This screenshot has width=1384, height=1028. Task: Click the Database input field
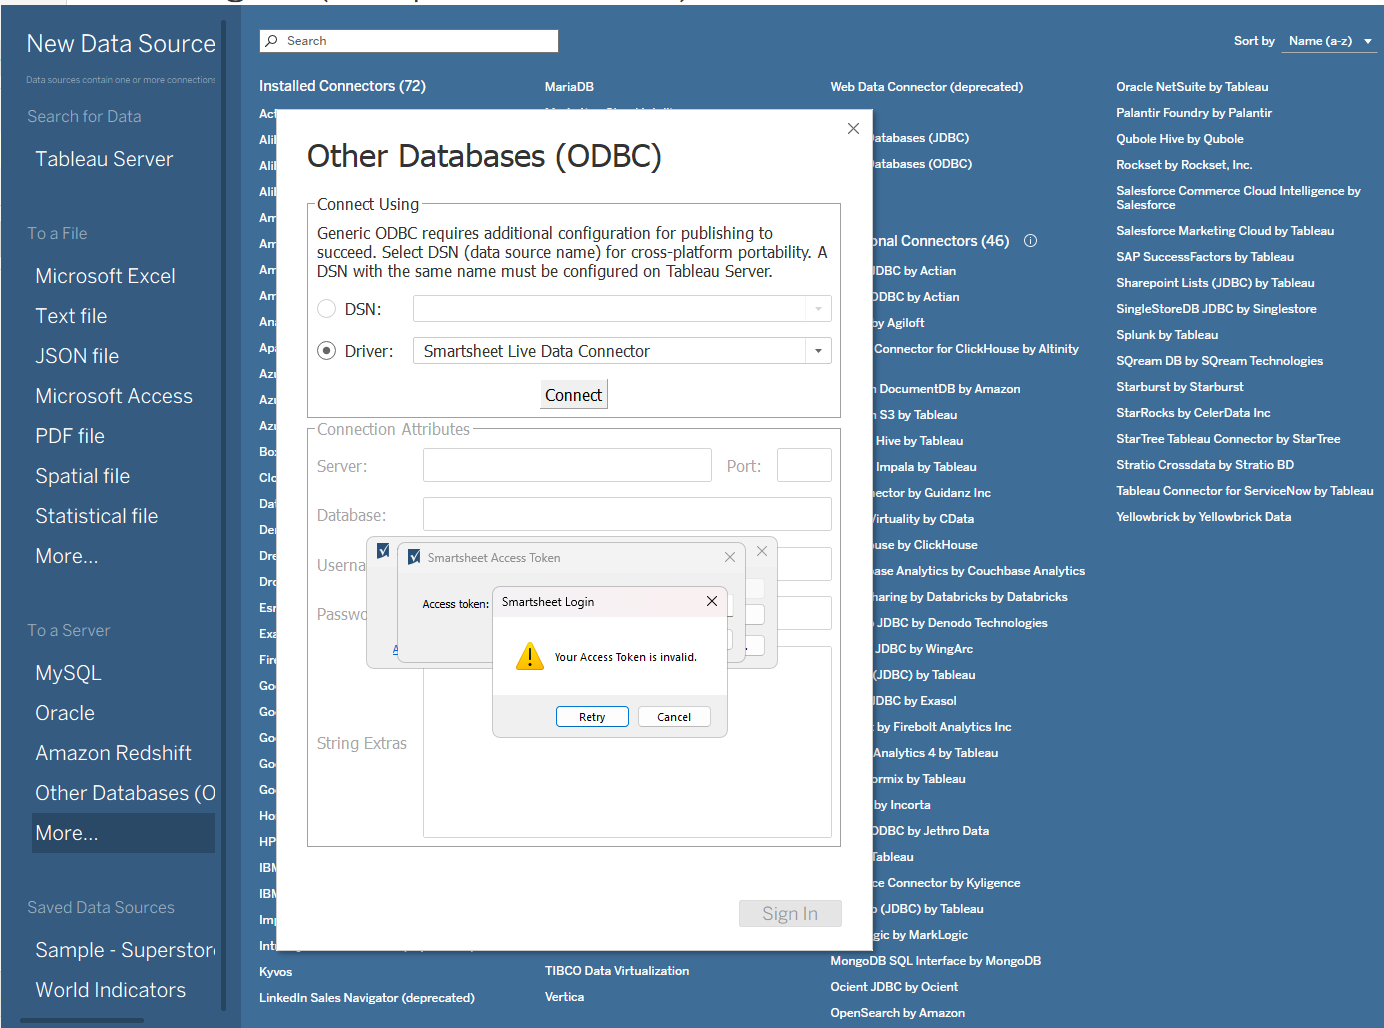pos(627,514)
